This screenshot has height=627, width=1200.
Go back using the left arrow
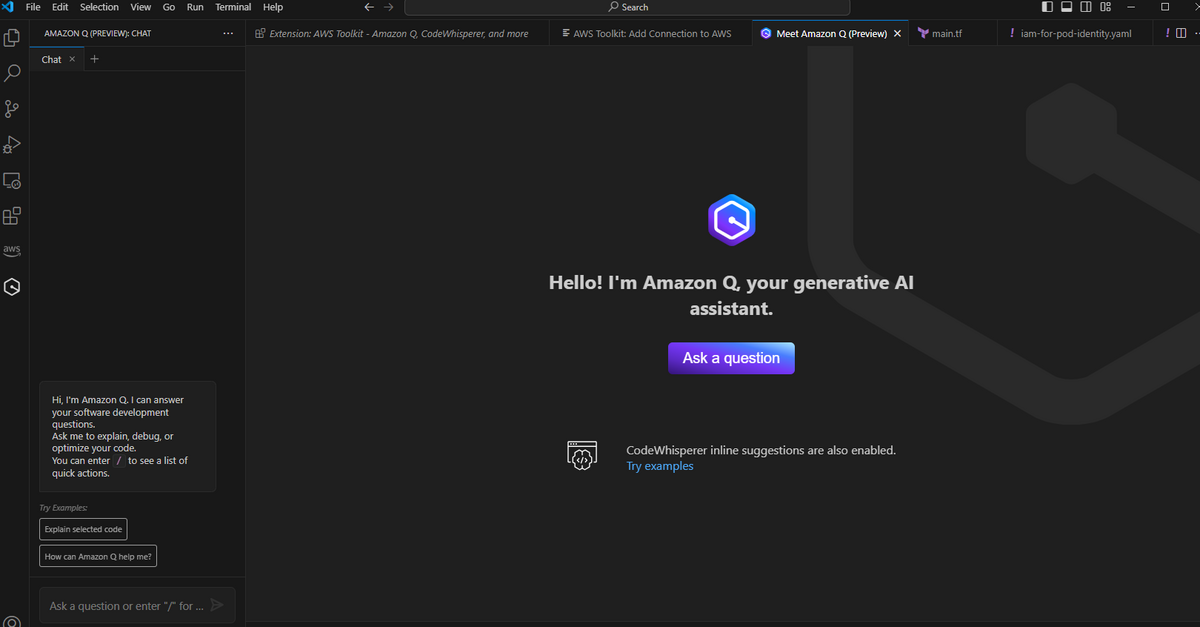[369, 7]
